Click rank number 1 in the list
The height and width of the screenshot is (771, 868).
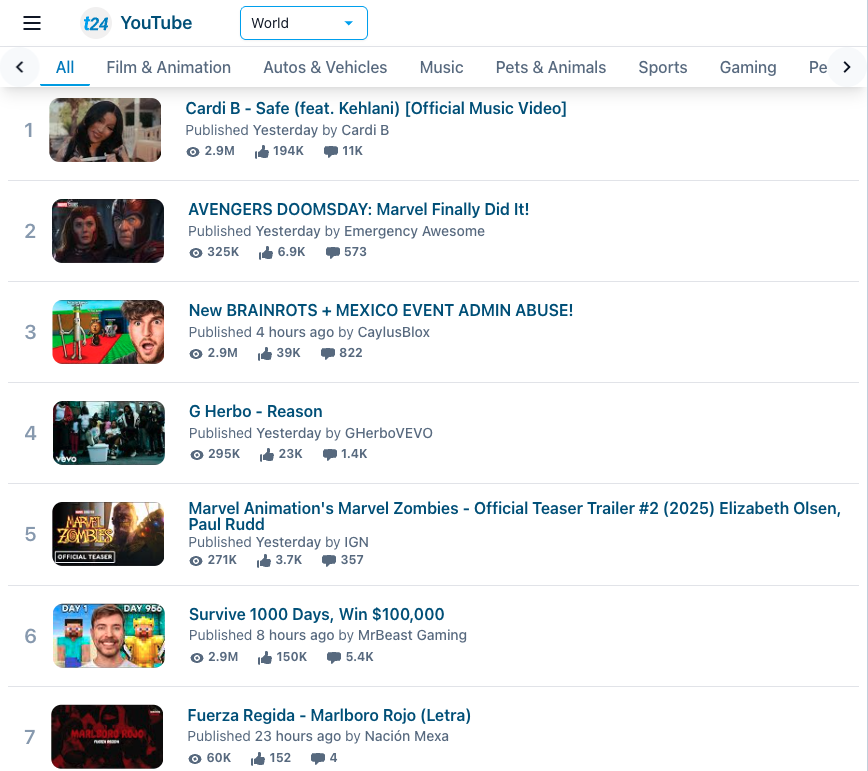coord(29,131)
